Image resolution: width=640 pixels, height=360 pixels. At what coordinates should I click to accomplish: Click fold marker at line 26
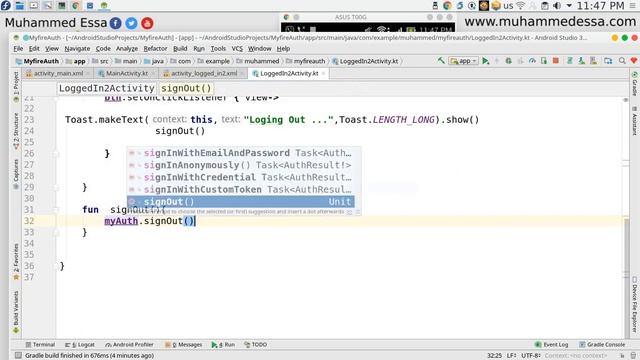56,154
